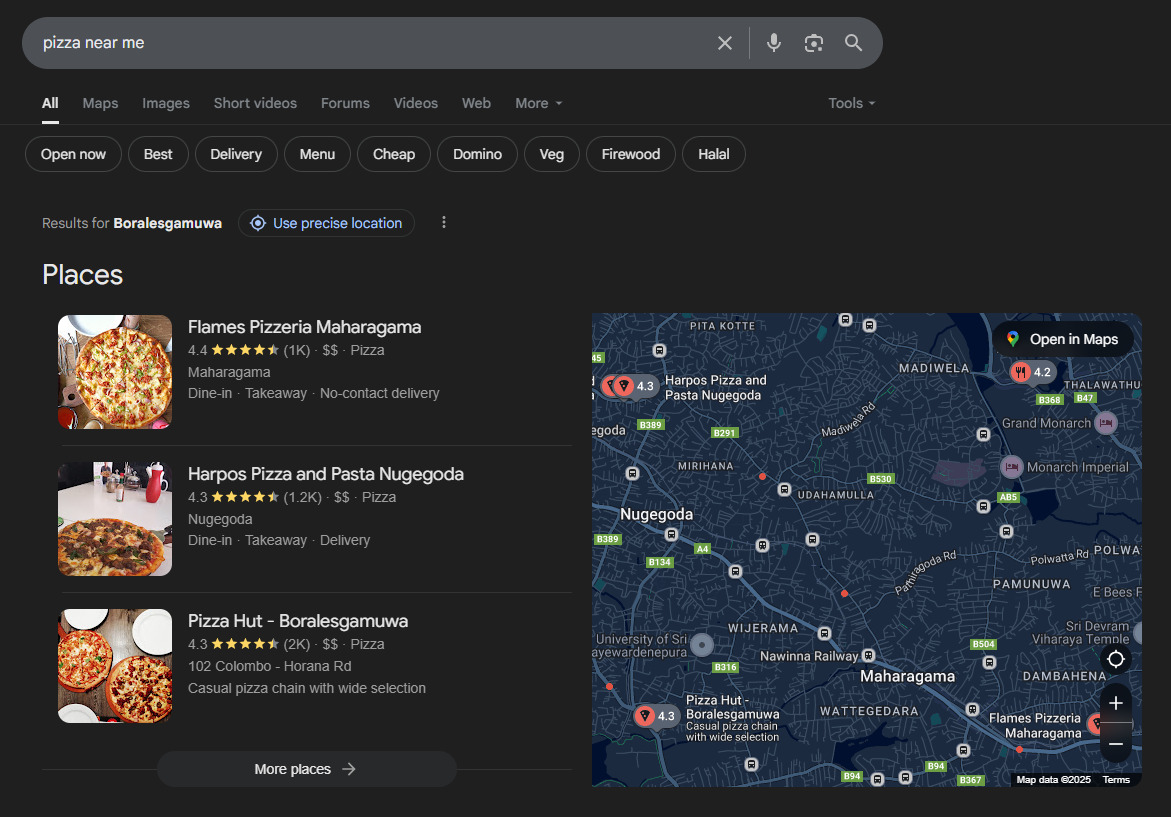Image resolution: width=1171 pixels, height=817 pixels.
Task: Click the Monarch Imperial hotel marker icon
Action: click(x=1011, y=467)
